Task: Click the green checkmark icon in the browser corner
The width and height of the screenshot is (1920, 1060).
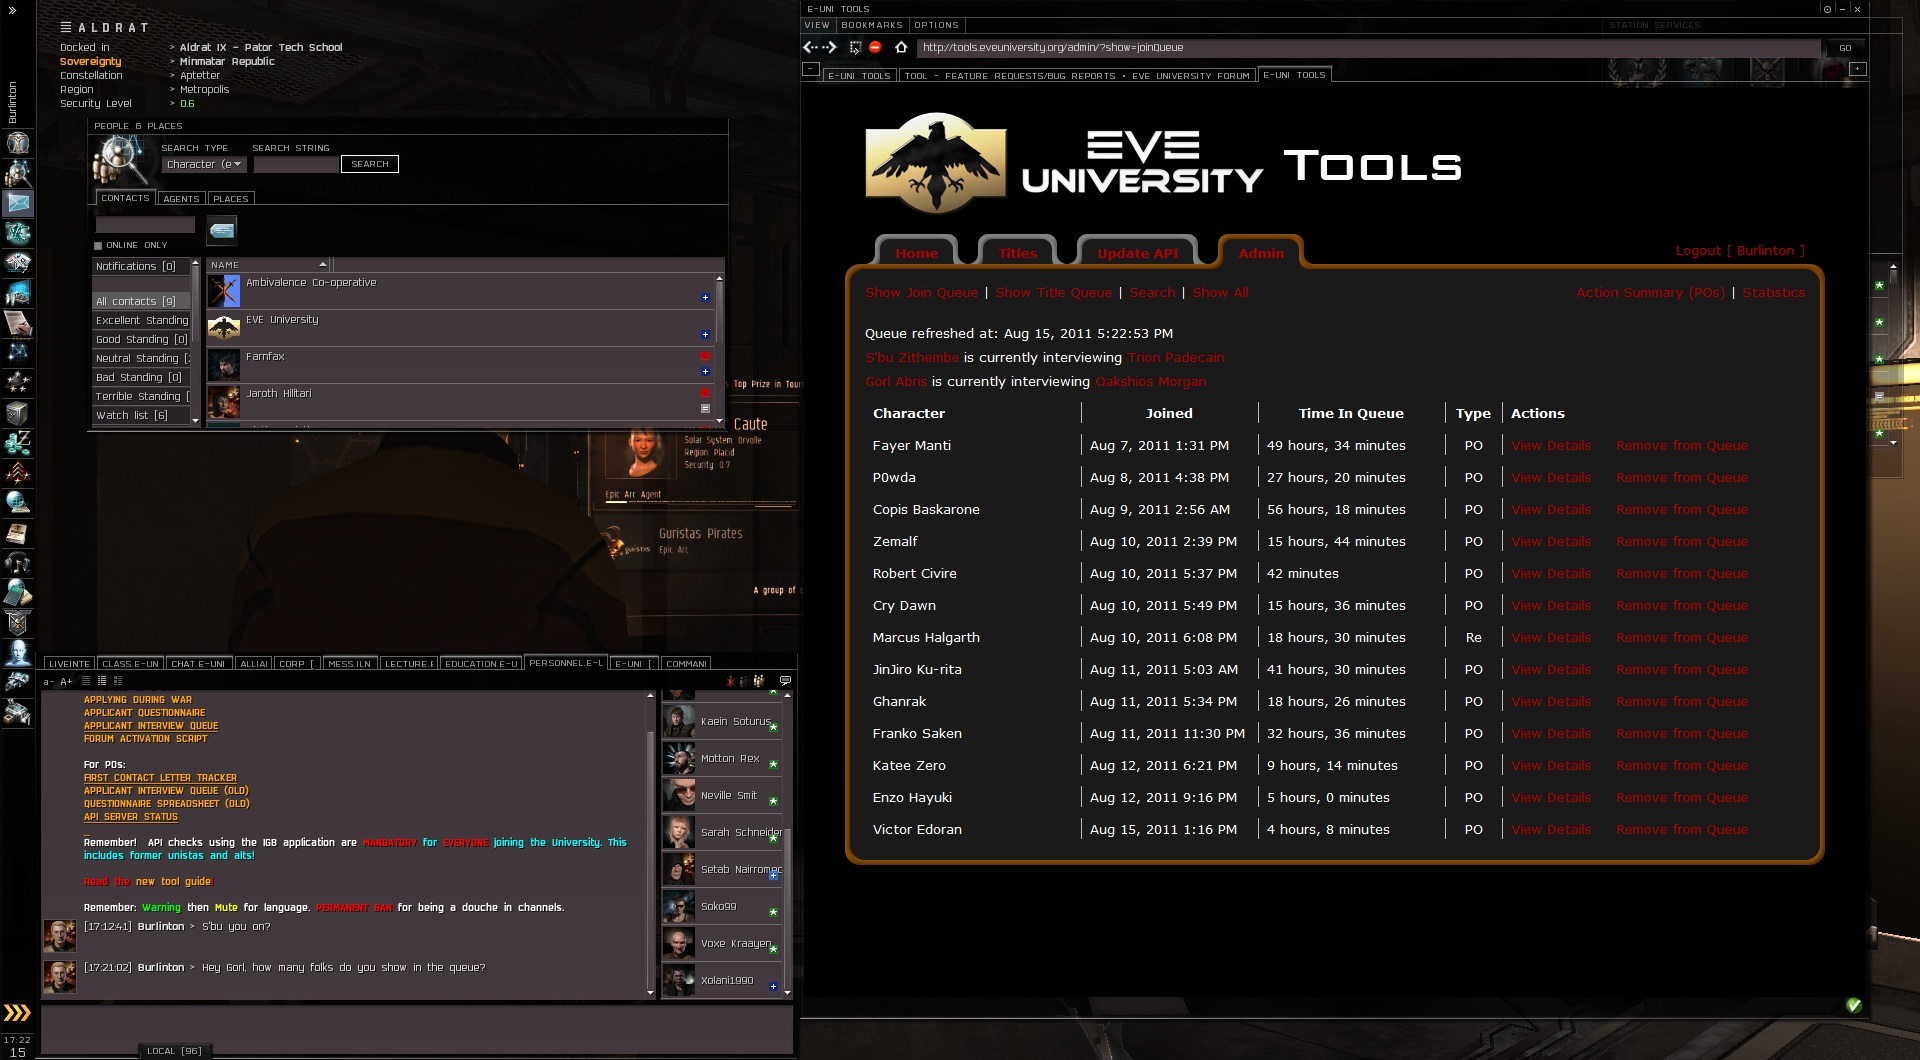Action: [x=1854, y=1005]
